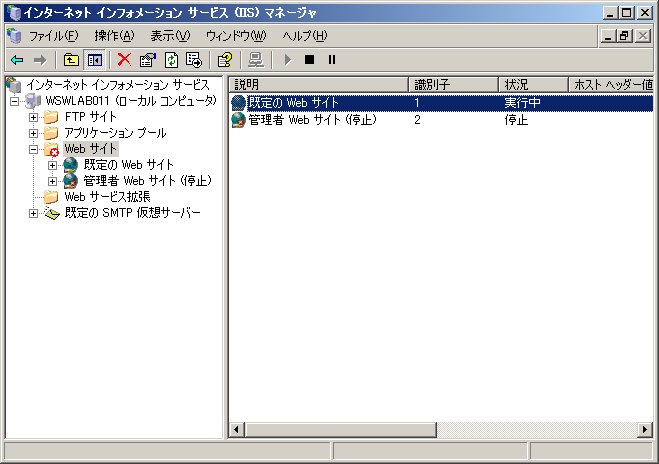Stop the site with the Stop button

tap(310, 60)
